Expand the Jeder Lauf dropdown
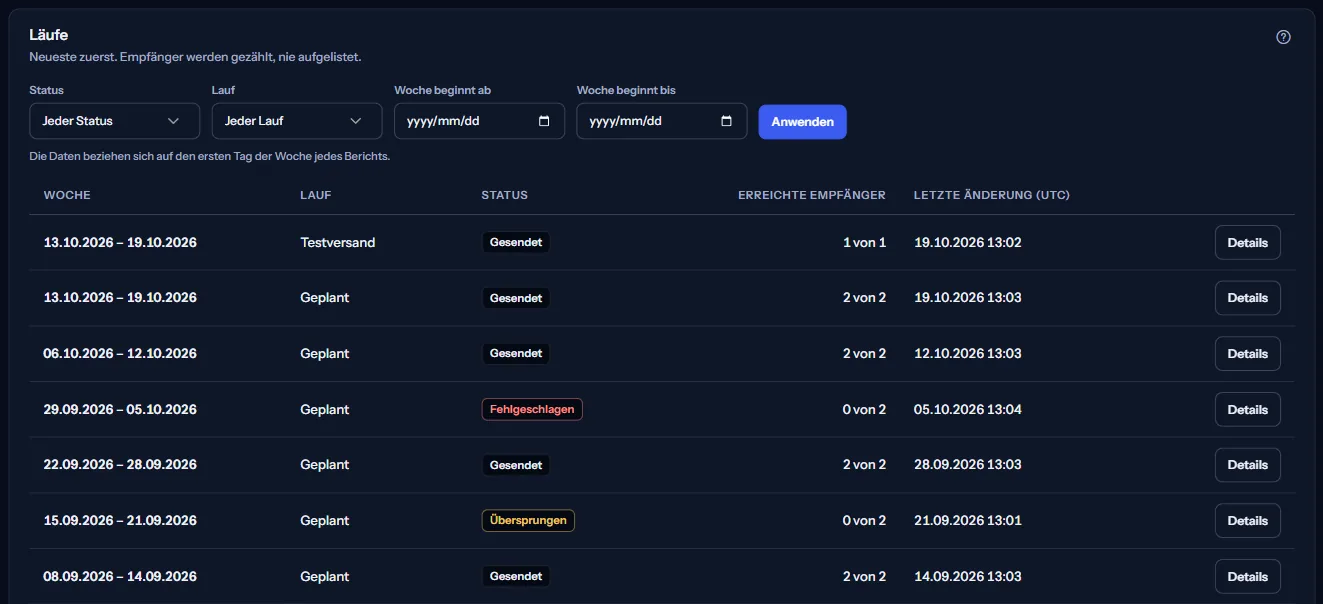The width and height of the screenshot is (1323, 604). (x=297, y=121)
